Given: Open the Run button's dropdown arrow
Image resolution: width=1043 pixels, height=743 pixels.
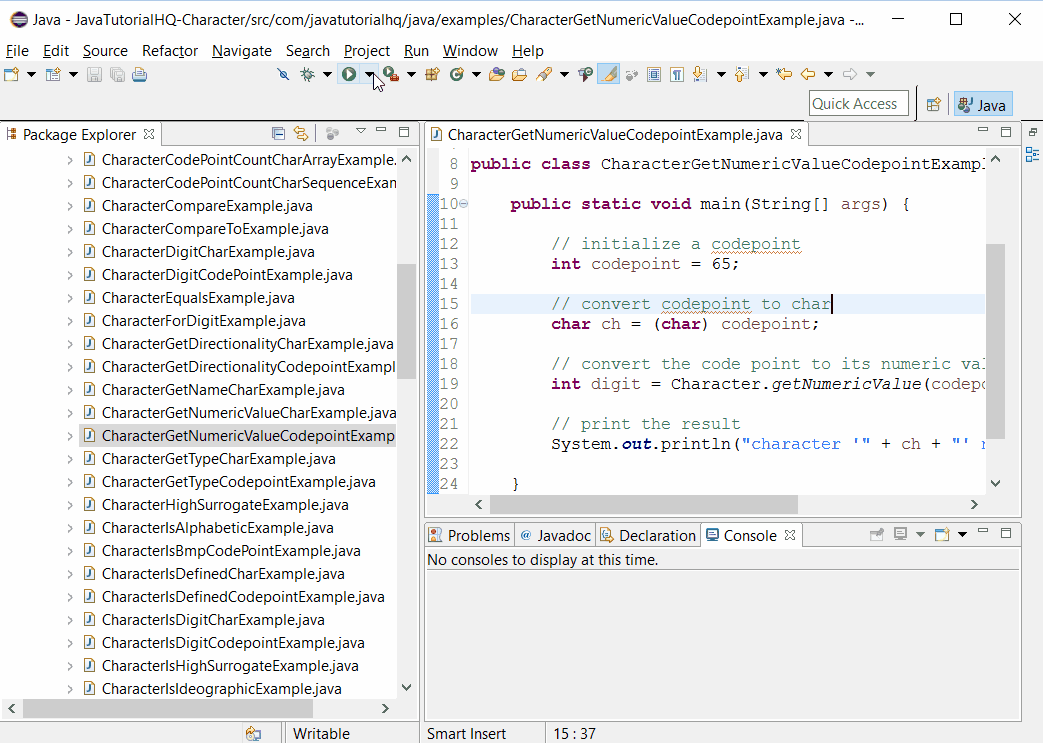Looking at the screenshot, I should 370,74.
